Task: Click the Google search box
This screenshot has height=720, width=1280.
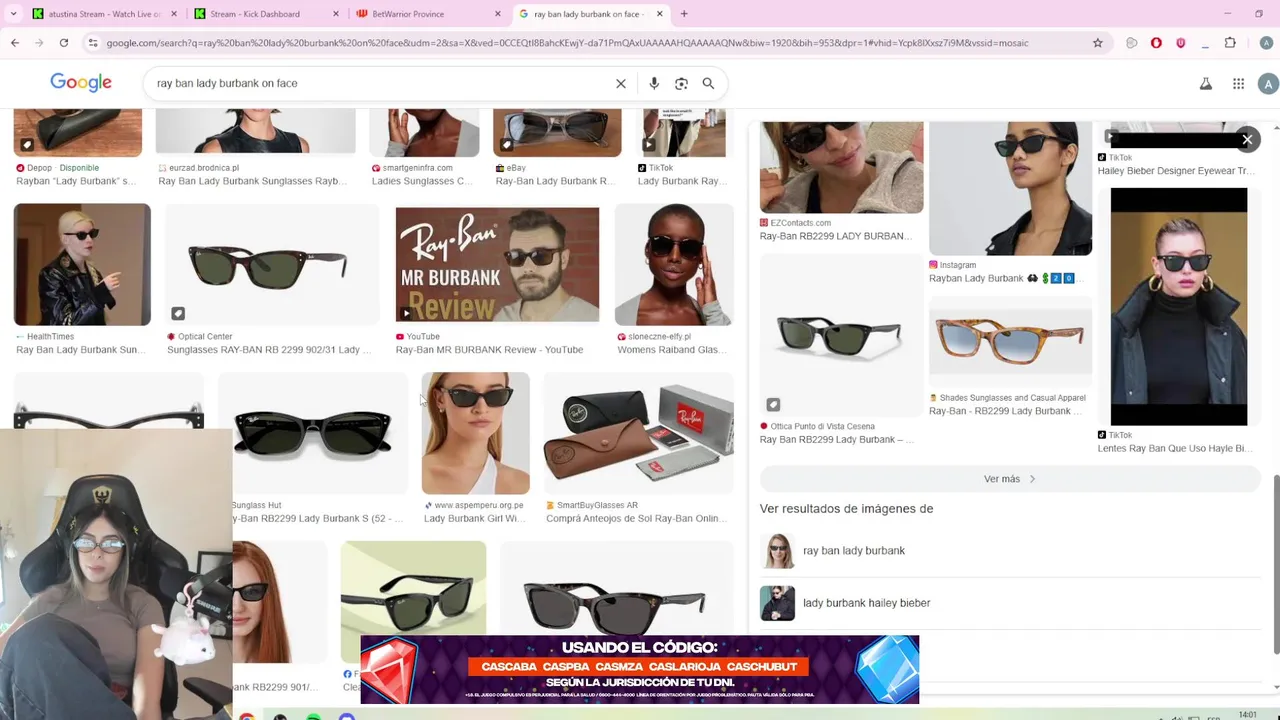Action: tap(380, 83)
